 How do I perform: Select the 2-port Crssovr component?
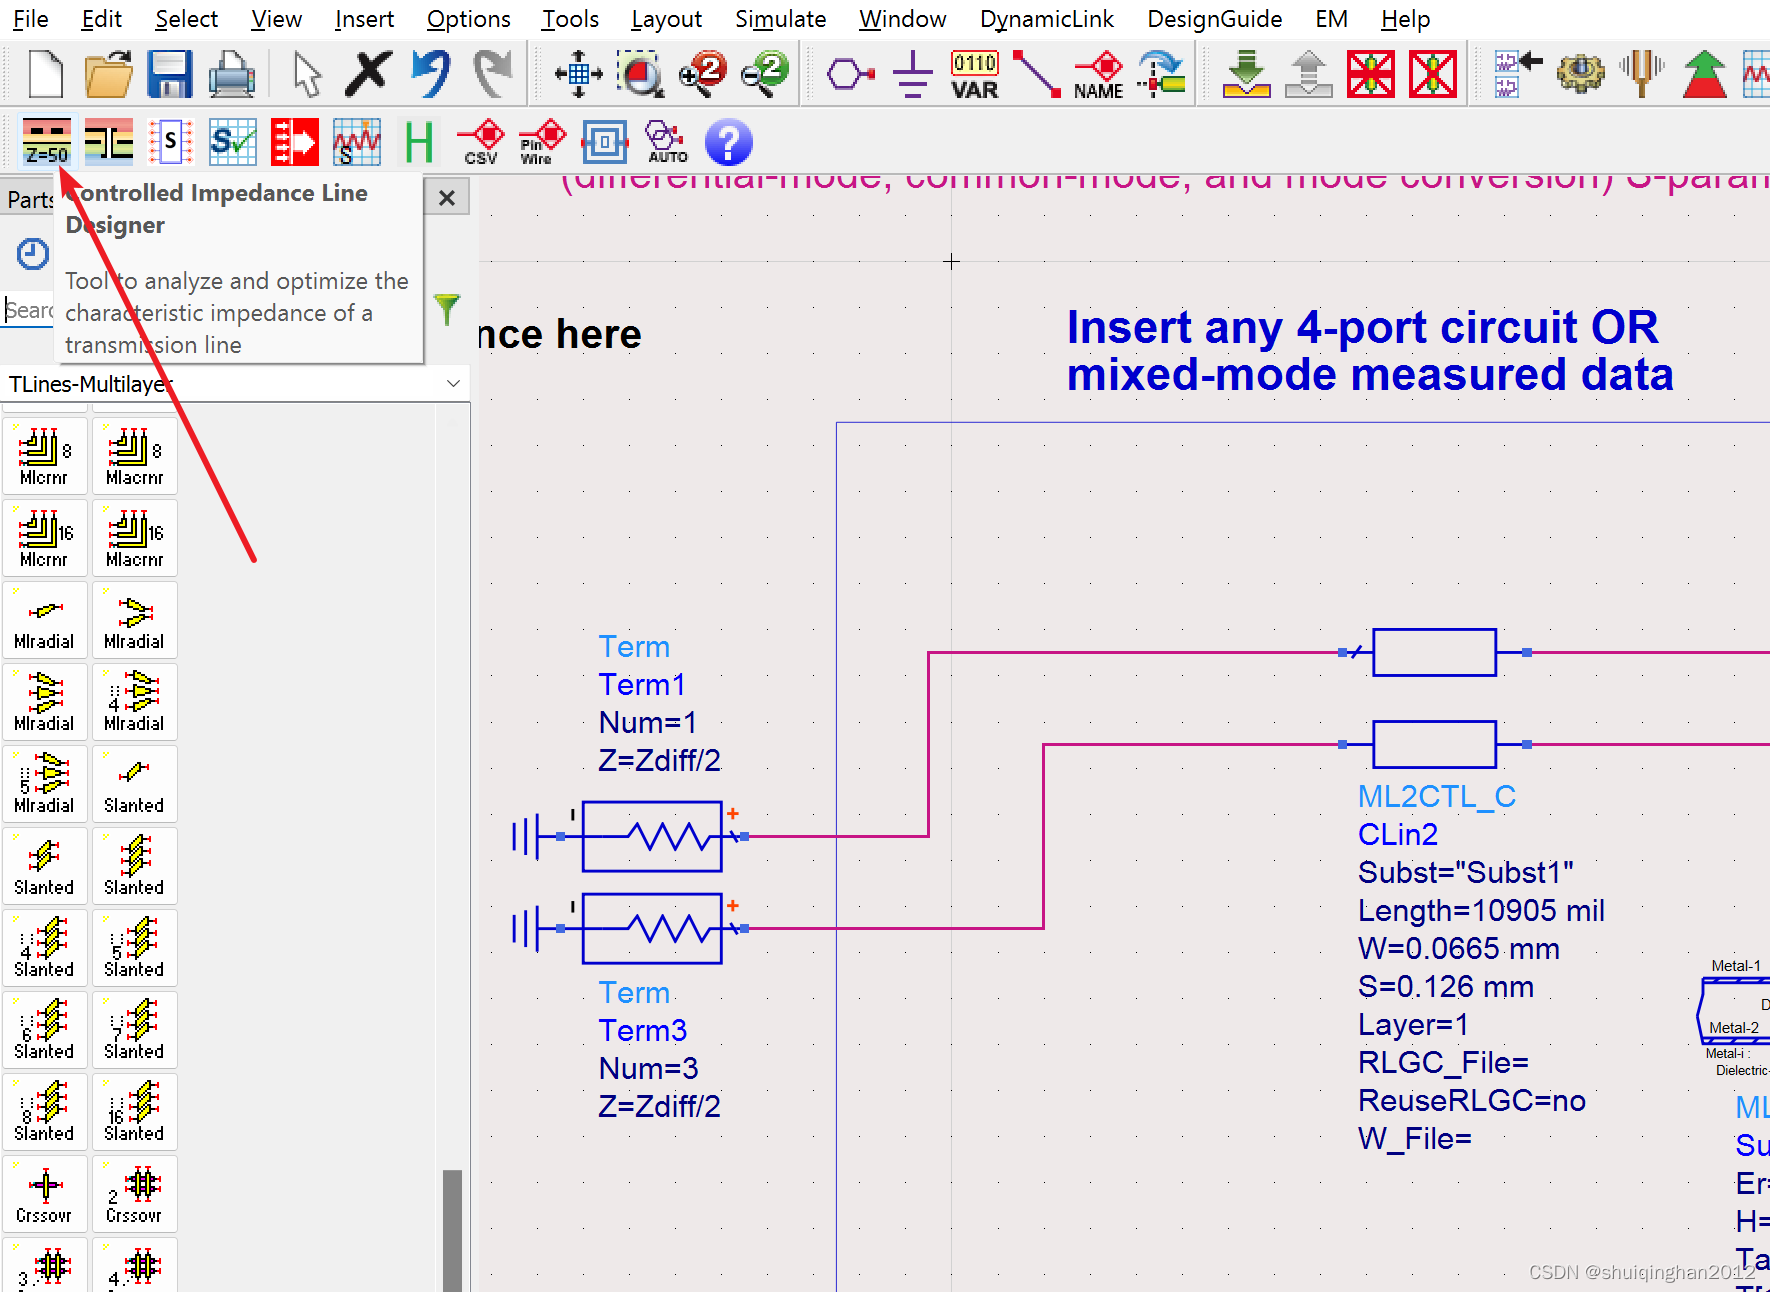click(x=134, y=1193)
